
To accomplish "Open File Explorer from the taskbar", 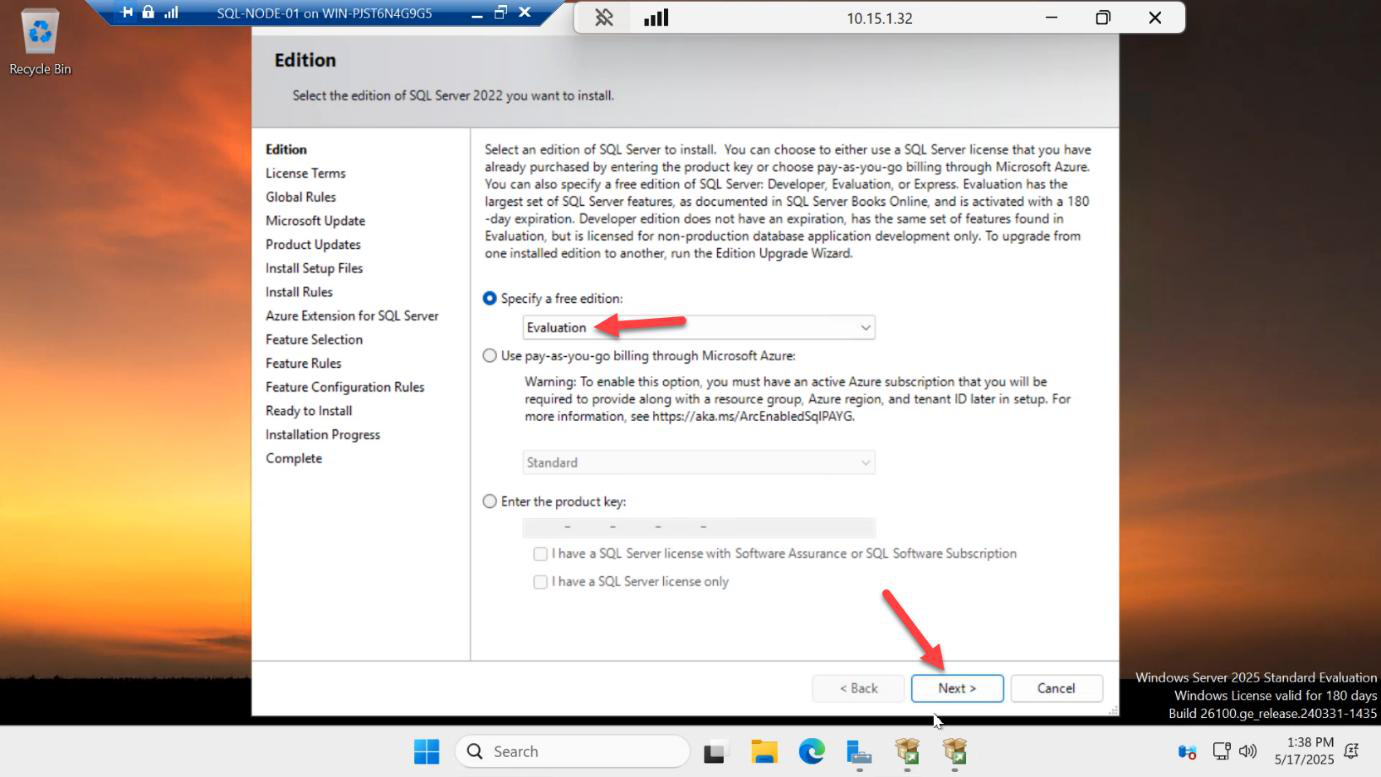I will [x=764, y=752].
